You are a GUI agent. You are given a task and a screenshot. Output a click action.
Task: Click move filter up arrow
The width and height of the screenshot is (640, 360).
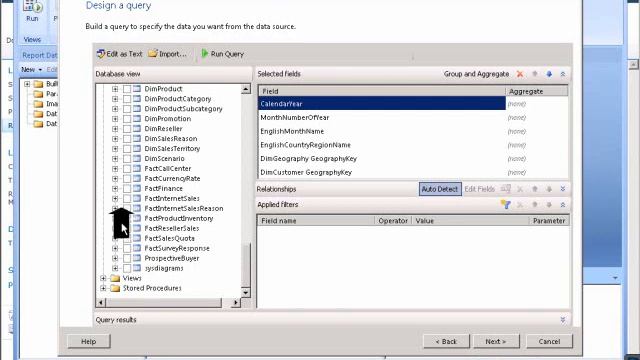point(535,204)
